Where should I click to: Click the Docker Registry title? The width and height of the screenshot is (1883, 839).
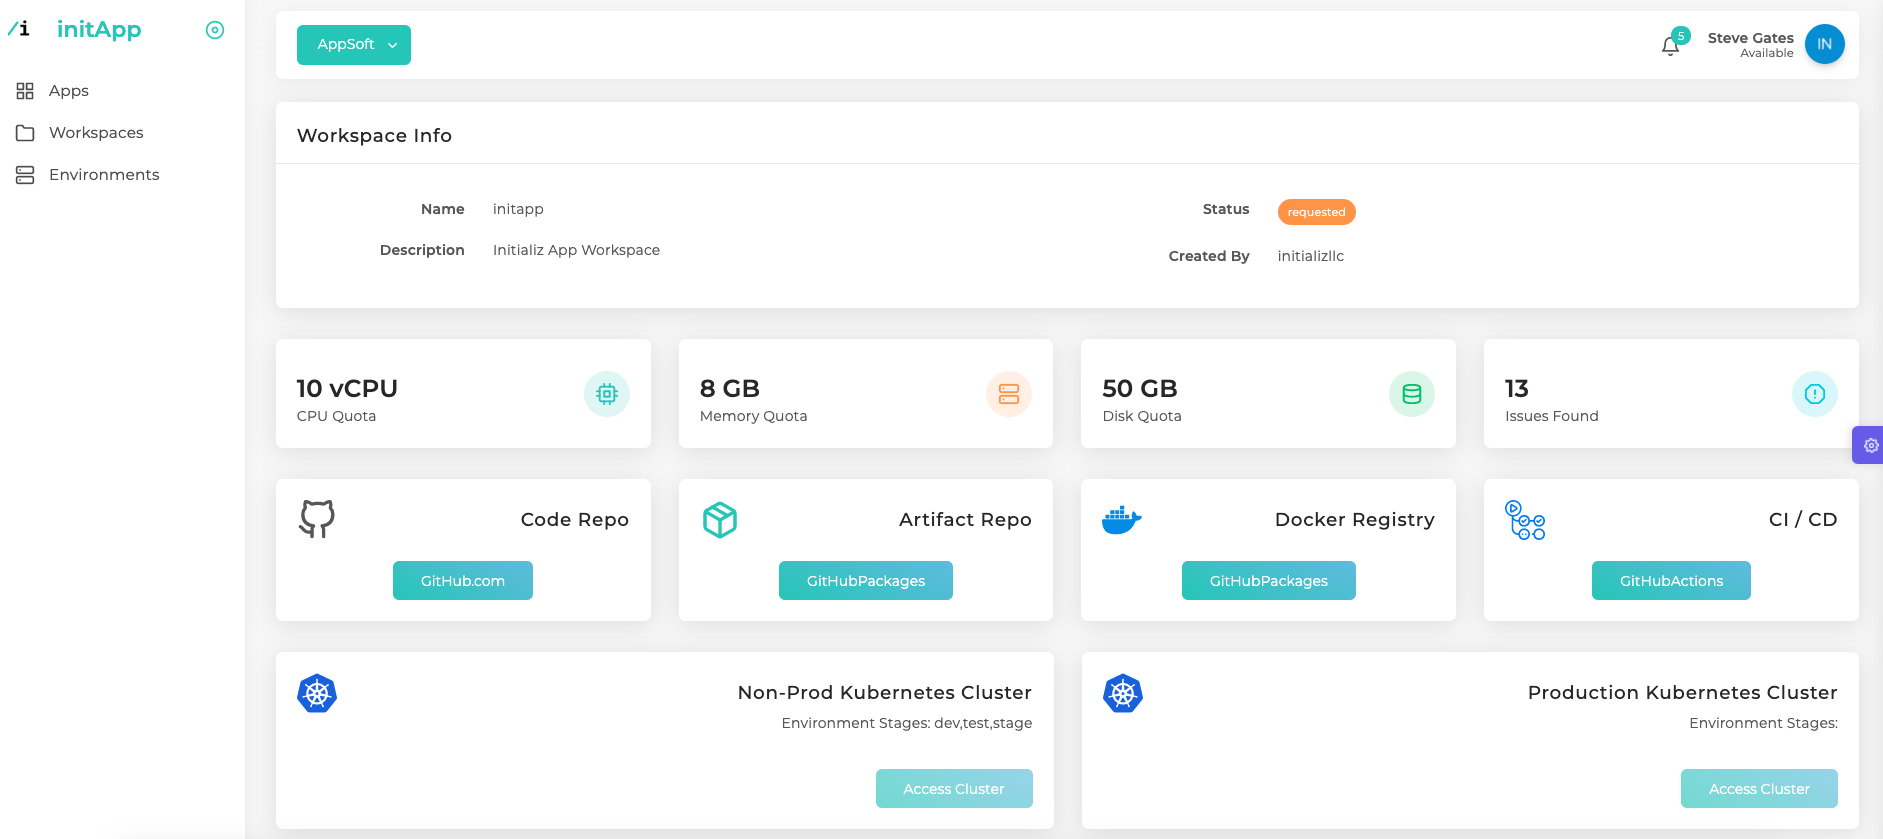pos(1355,520)
